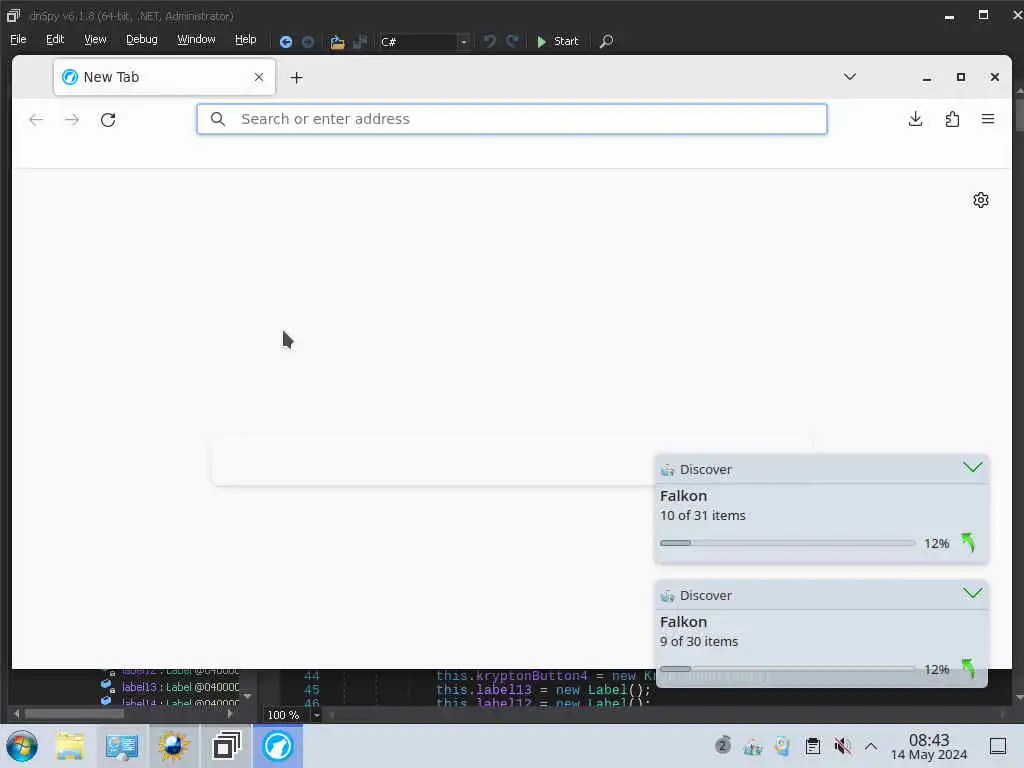Image resolution: width=1024 pixels, height=768 pixels.
Task: Click search magnifier in address bar
Action: click(x=217, y=119)
